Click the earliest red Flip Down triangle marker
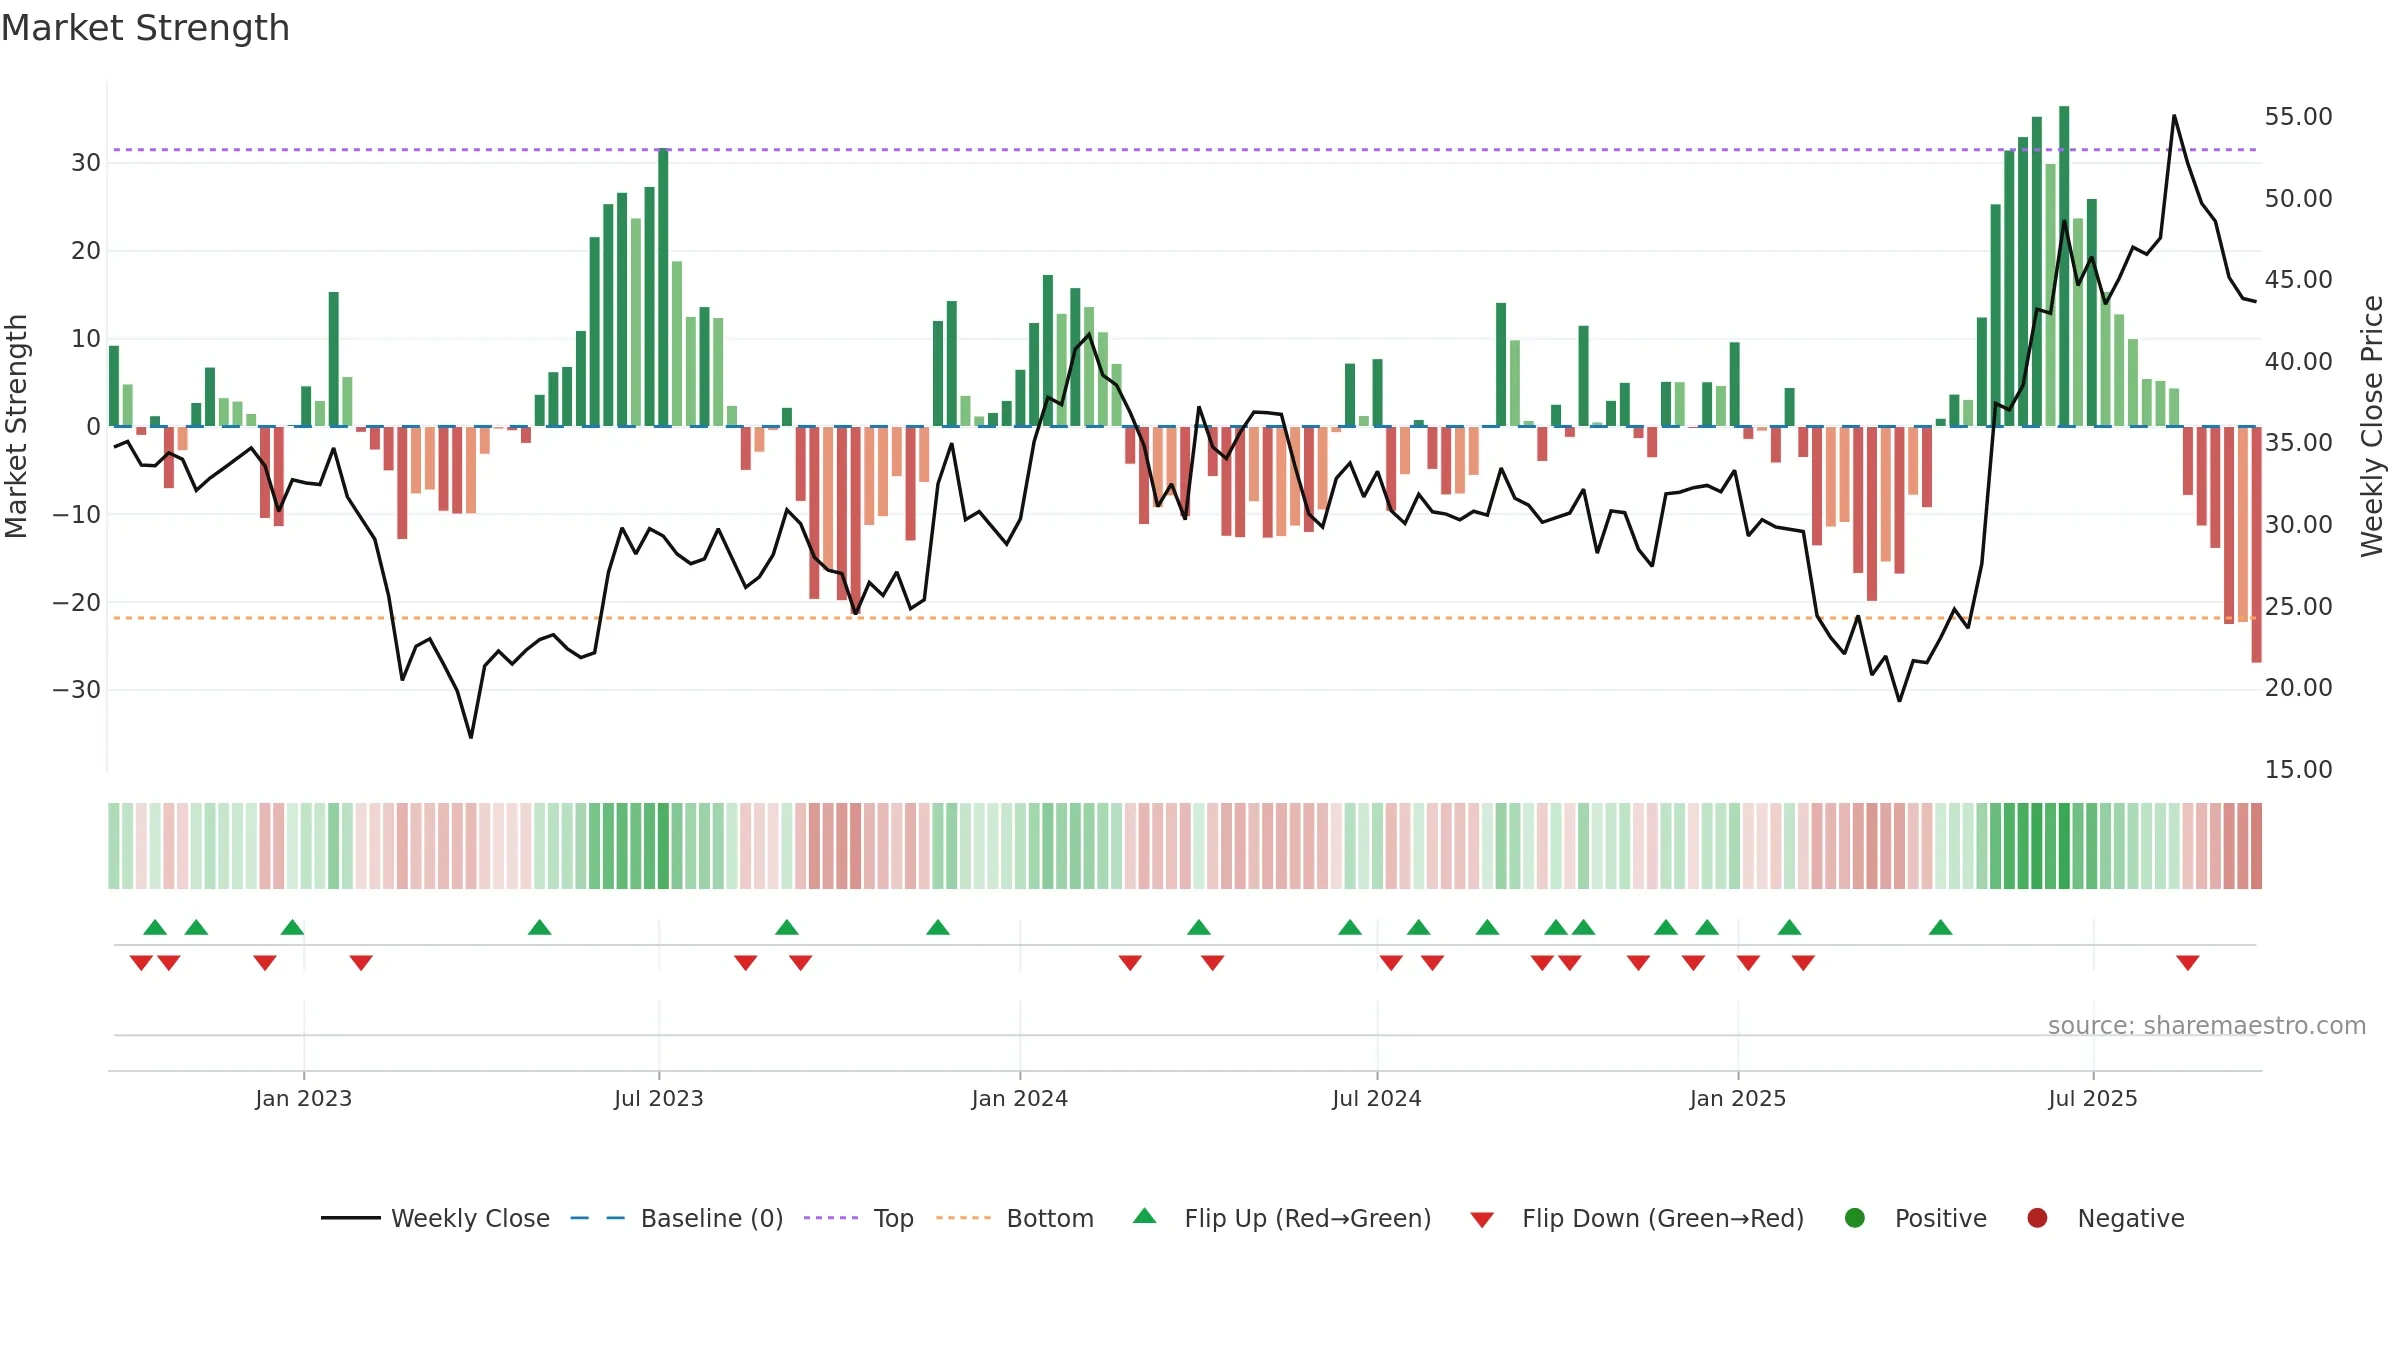 141,962
